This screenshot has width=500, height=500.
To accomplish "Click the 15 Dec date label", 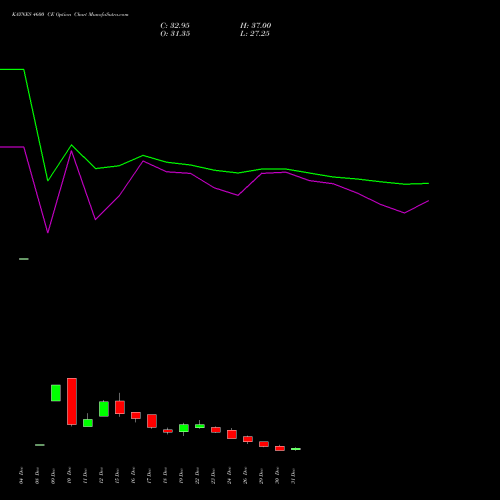I will pyautogui.click(x=118, y=476).
